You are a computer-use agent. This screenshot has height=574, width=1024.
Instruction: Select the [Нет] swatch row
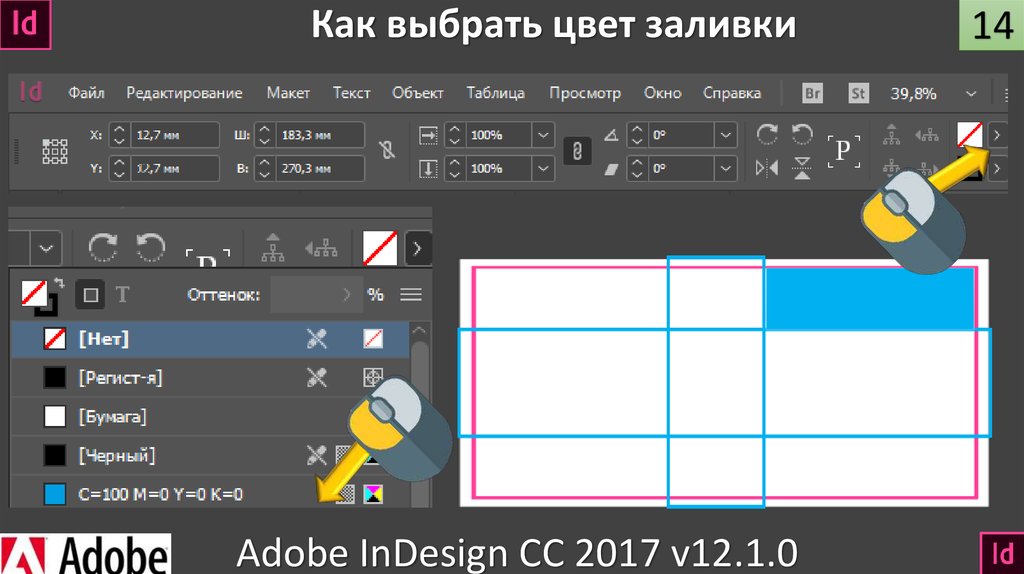point(210,339)
